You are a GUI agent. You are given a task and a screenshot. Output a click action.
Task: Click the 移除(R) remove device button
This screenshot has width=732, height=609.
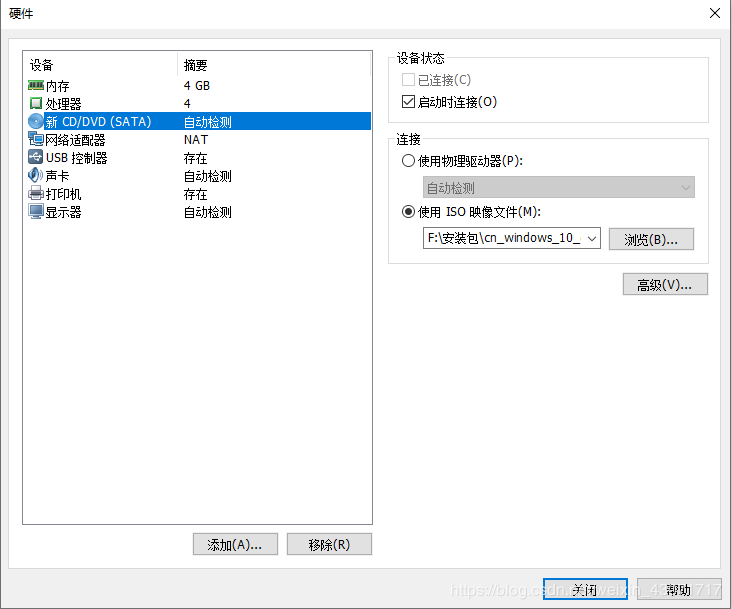[x=329, y=545]
